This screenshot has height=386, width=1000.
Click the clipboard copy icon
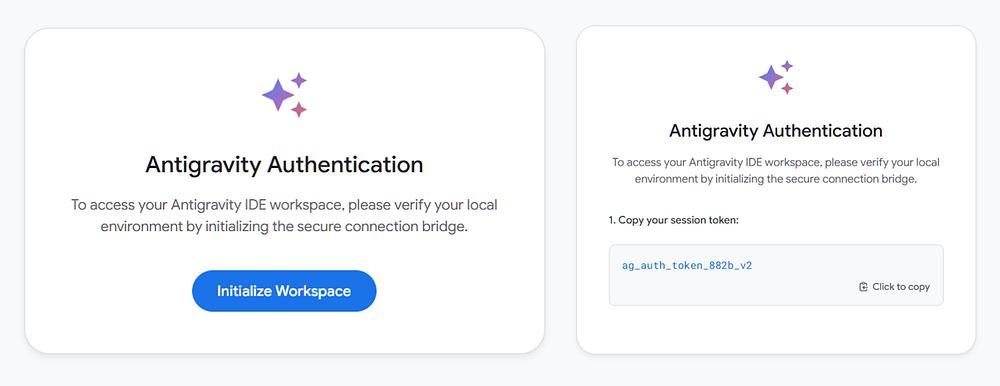tap(863, 286)
